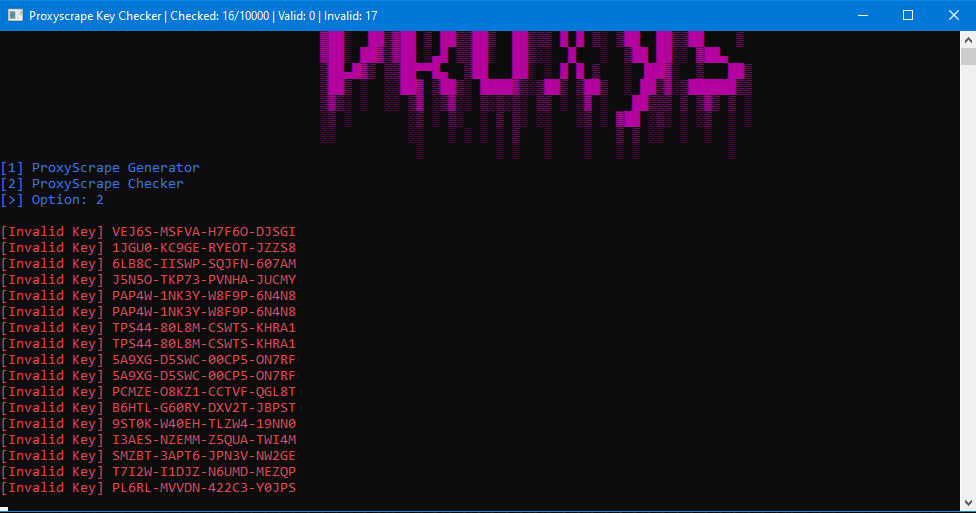Close the Proxyscrape Key Checker window
This screenshot has height=513, width=976.
pos(954,16)
